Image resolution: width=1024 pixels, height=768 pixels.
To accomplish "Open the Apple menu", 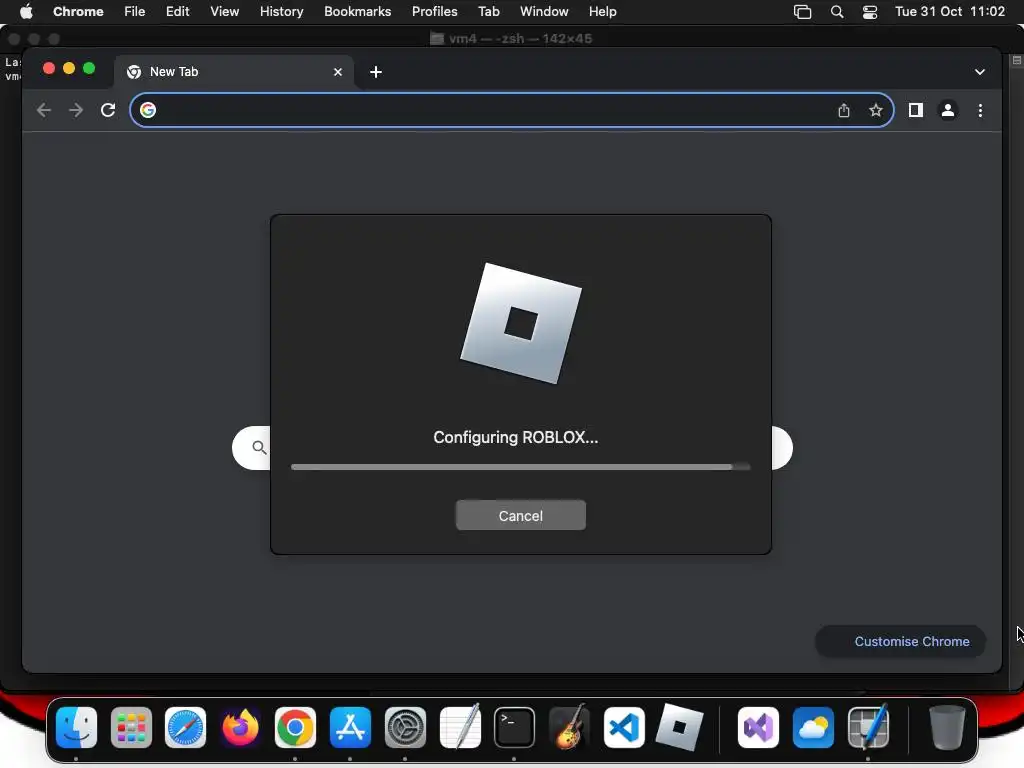I will point(26,11).
